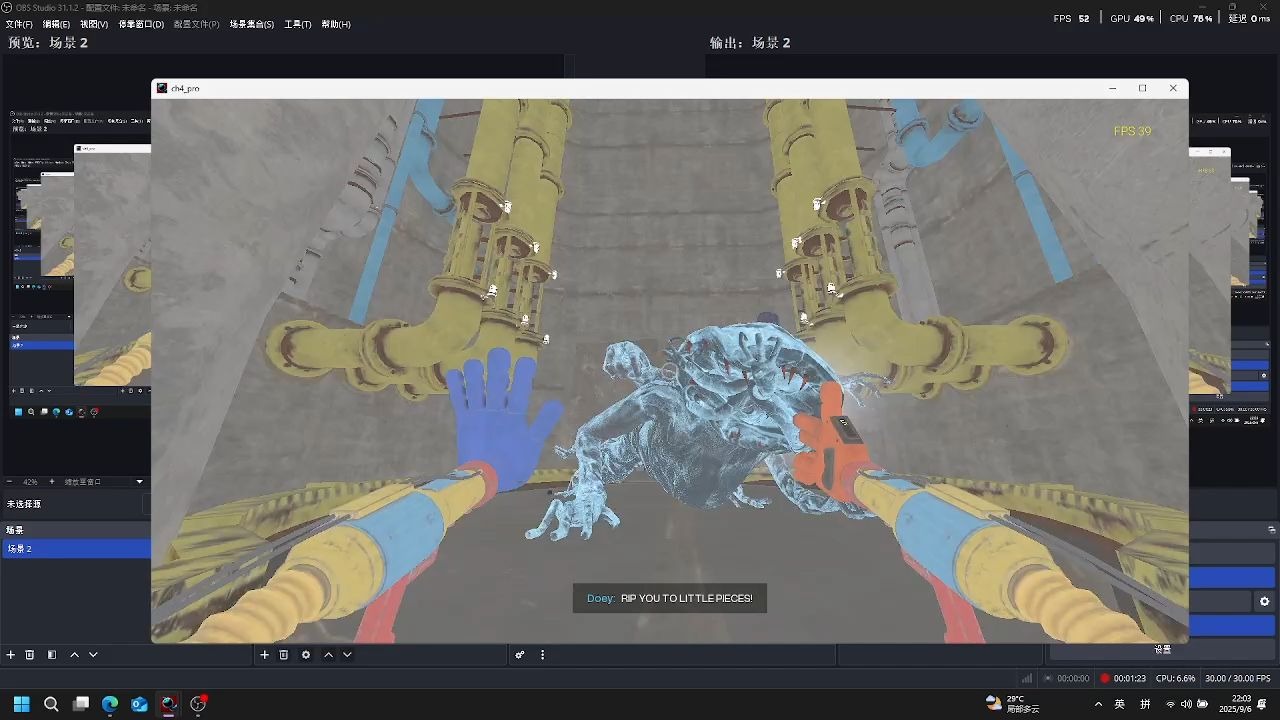Screen dimensions: 1280x720
Task: Launch Microsoft Edge from taskbar
Action: 110,704
